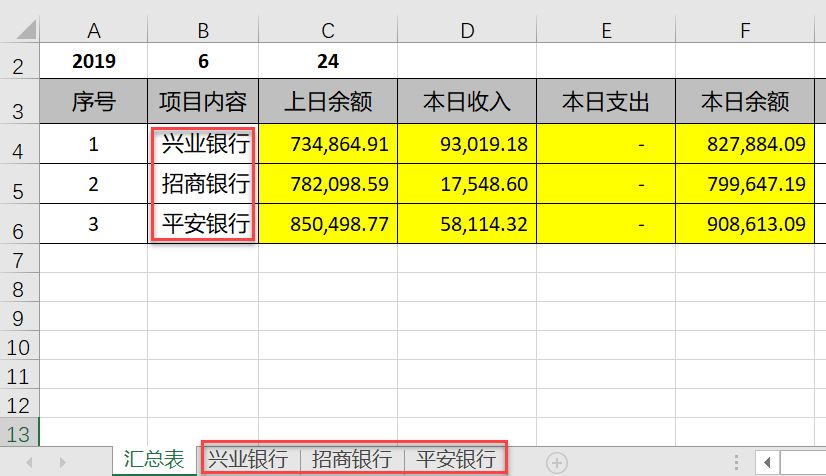The width and height of the screenshot is (826, 476).
Task: Open the 平安银行 sheet tab
Action: (456, 460)
